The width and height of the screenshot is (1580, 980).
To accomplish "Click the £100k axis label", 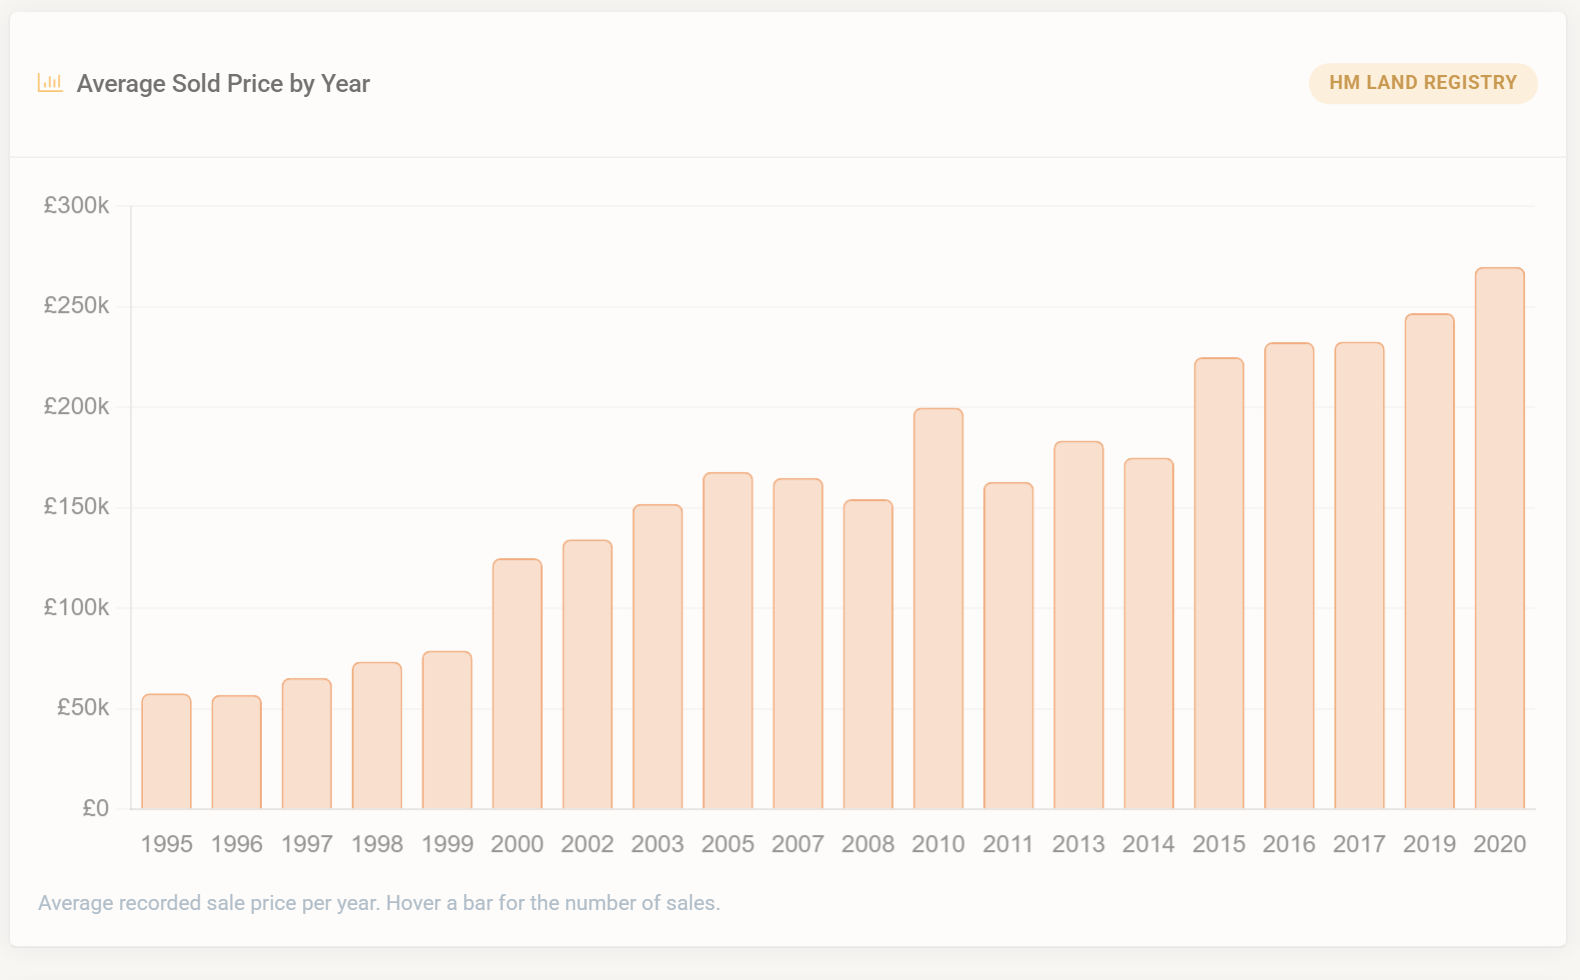I will click(x=76, y=608).
